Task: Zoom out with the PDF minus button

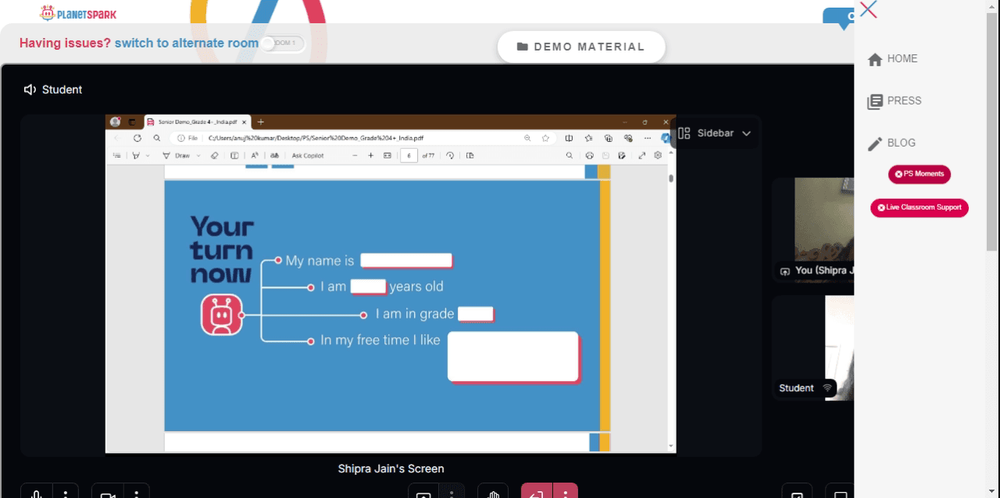Action: 355,156
